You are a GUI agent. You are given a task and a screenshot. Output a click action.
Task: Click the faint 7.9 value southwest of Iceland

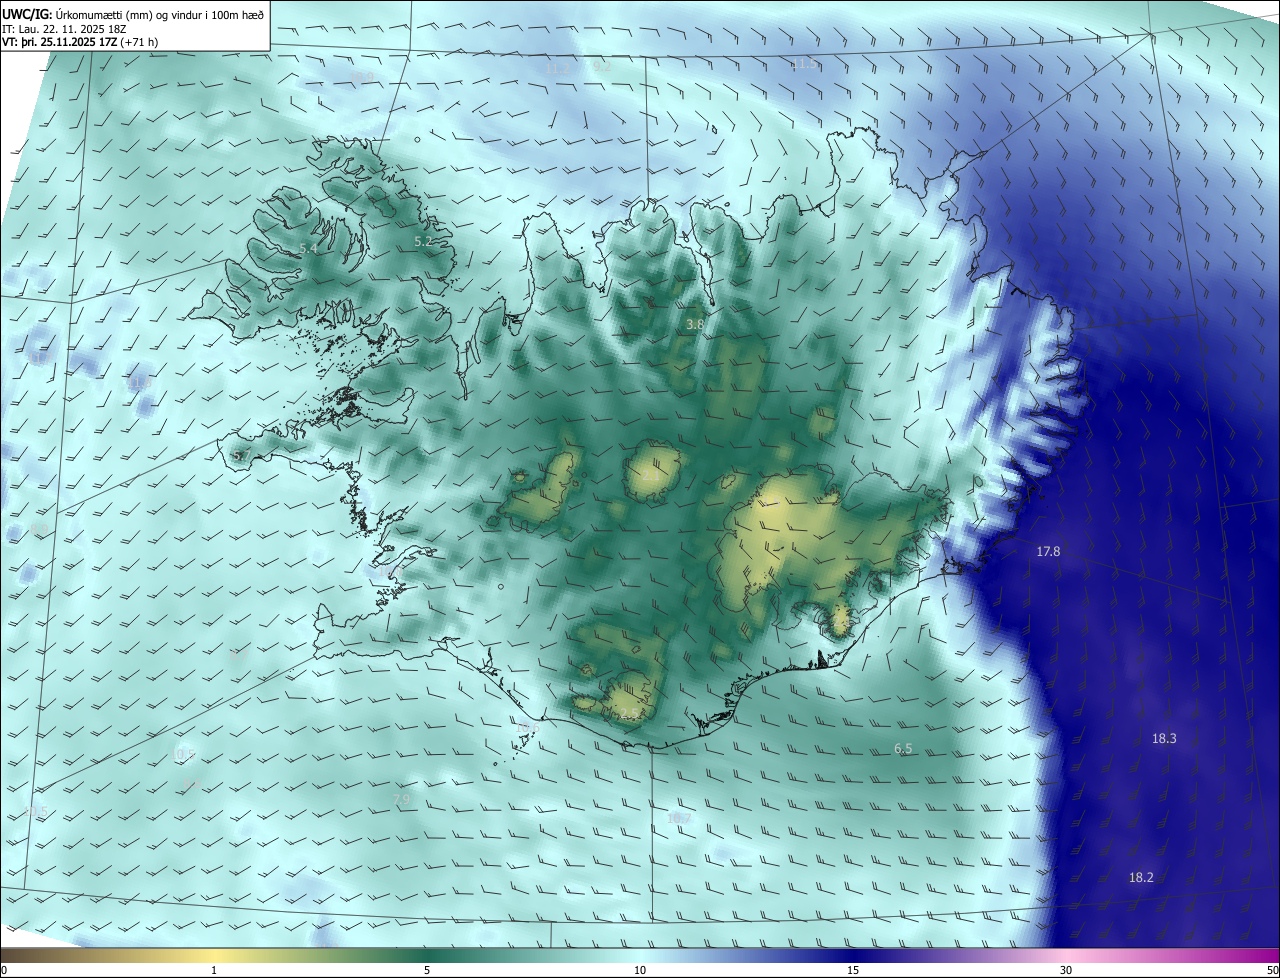point(402,799)
